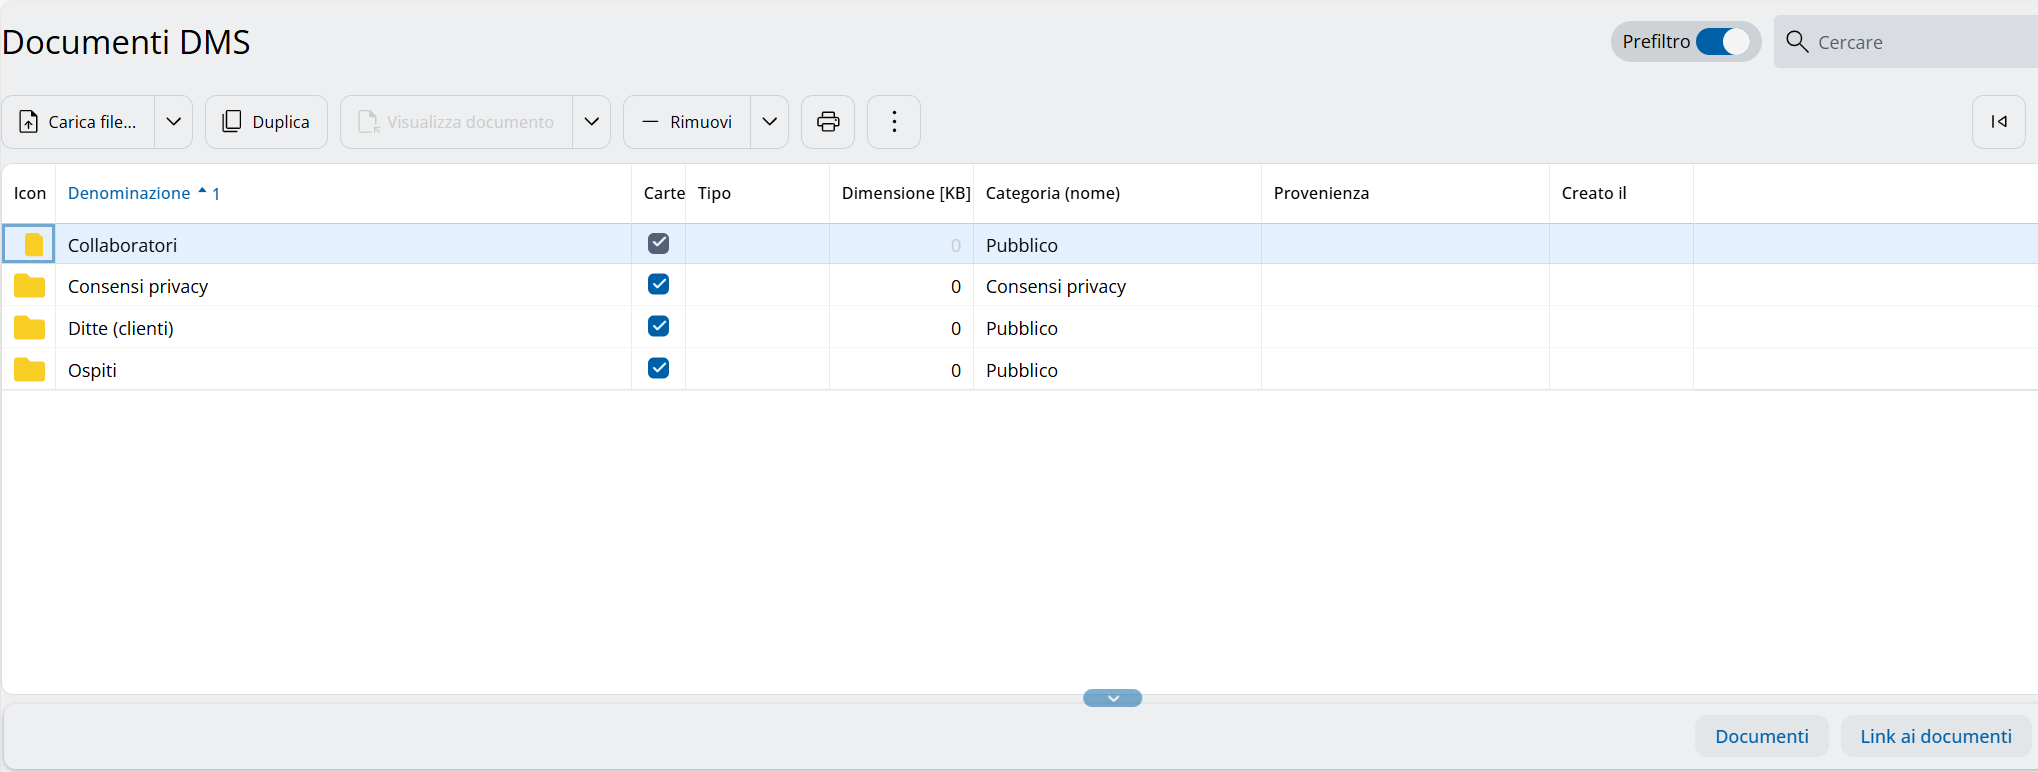Click the Ditte (clienti) folder icon
The image size is (2038, 772).
[30, 328]
